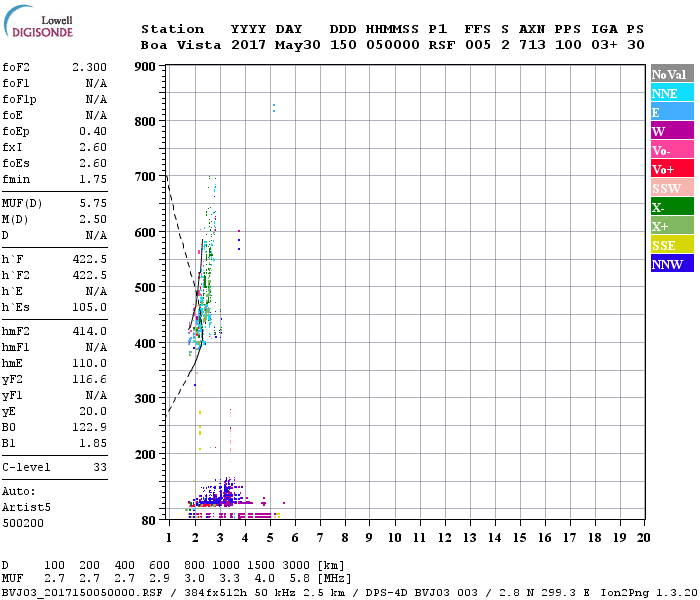
Task: Select the NNW blue legend swatch
Action: click(x=672, y=264)
